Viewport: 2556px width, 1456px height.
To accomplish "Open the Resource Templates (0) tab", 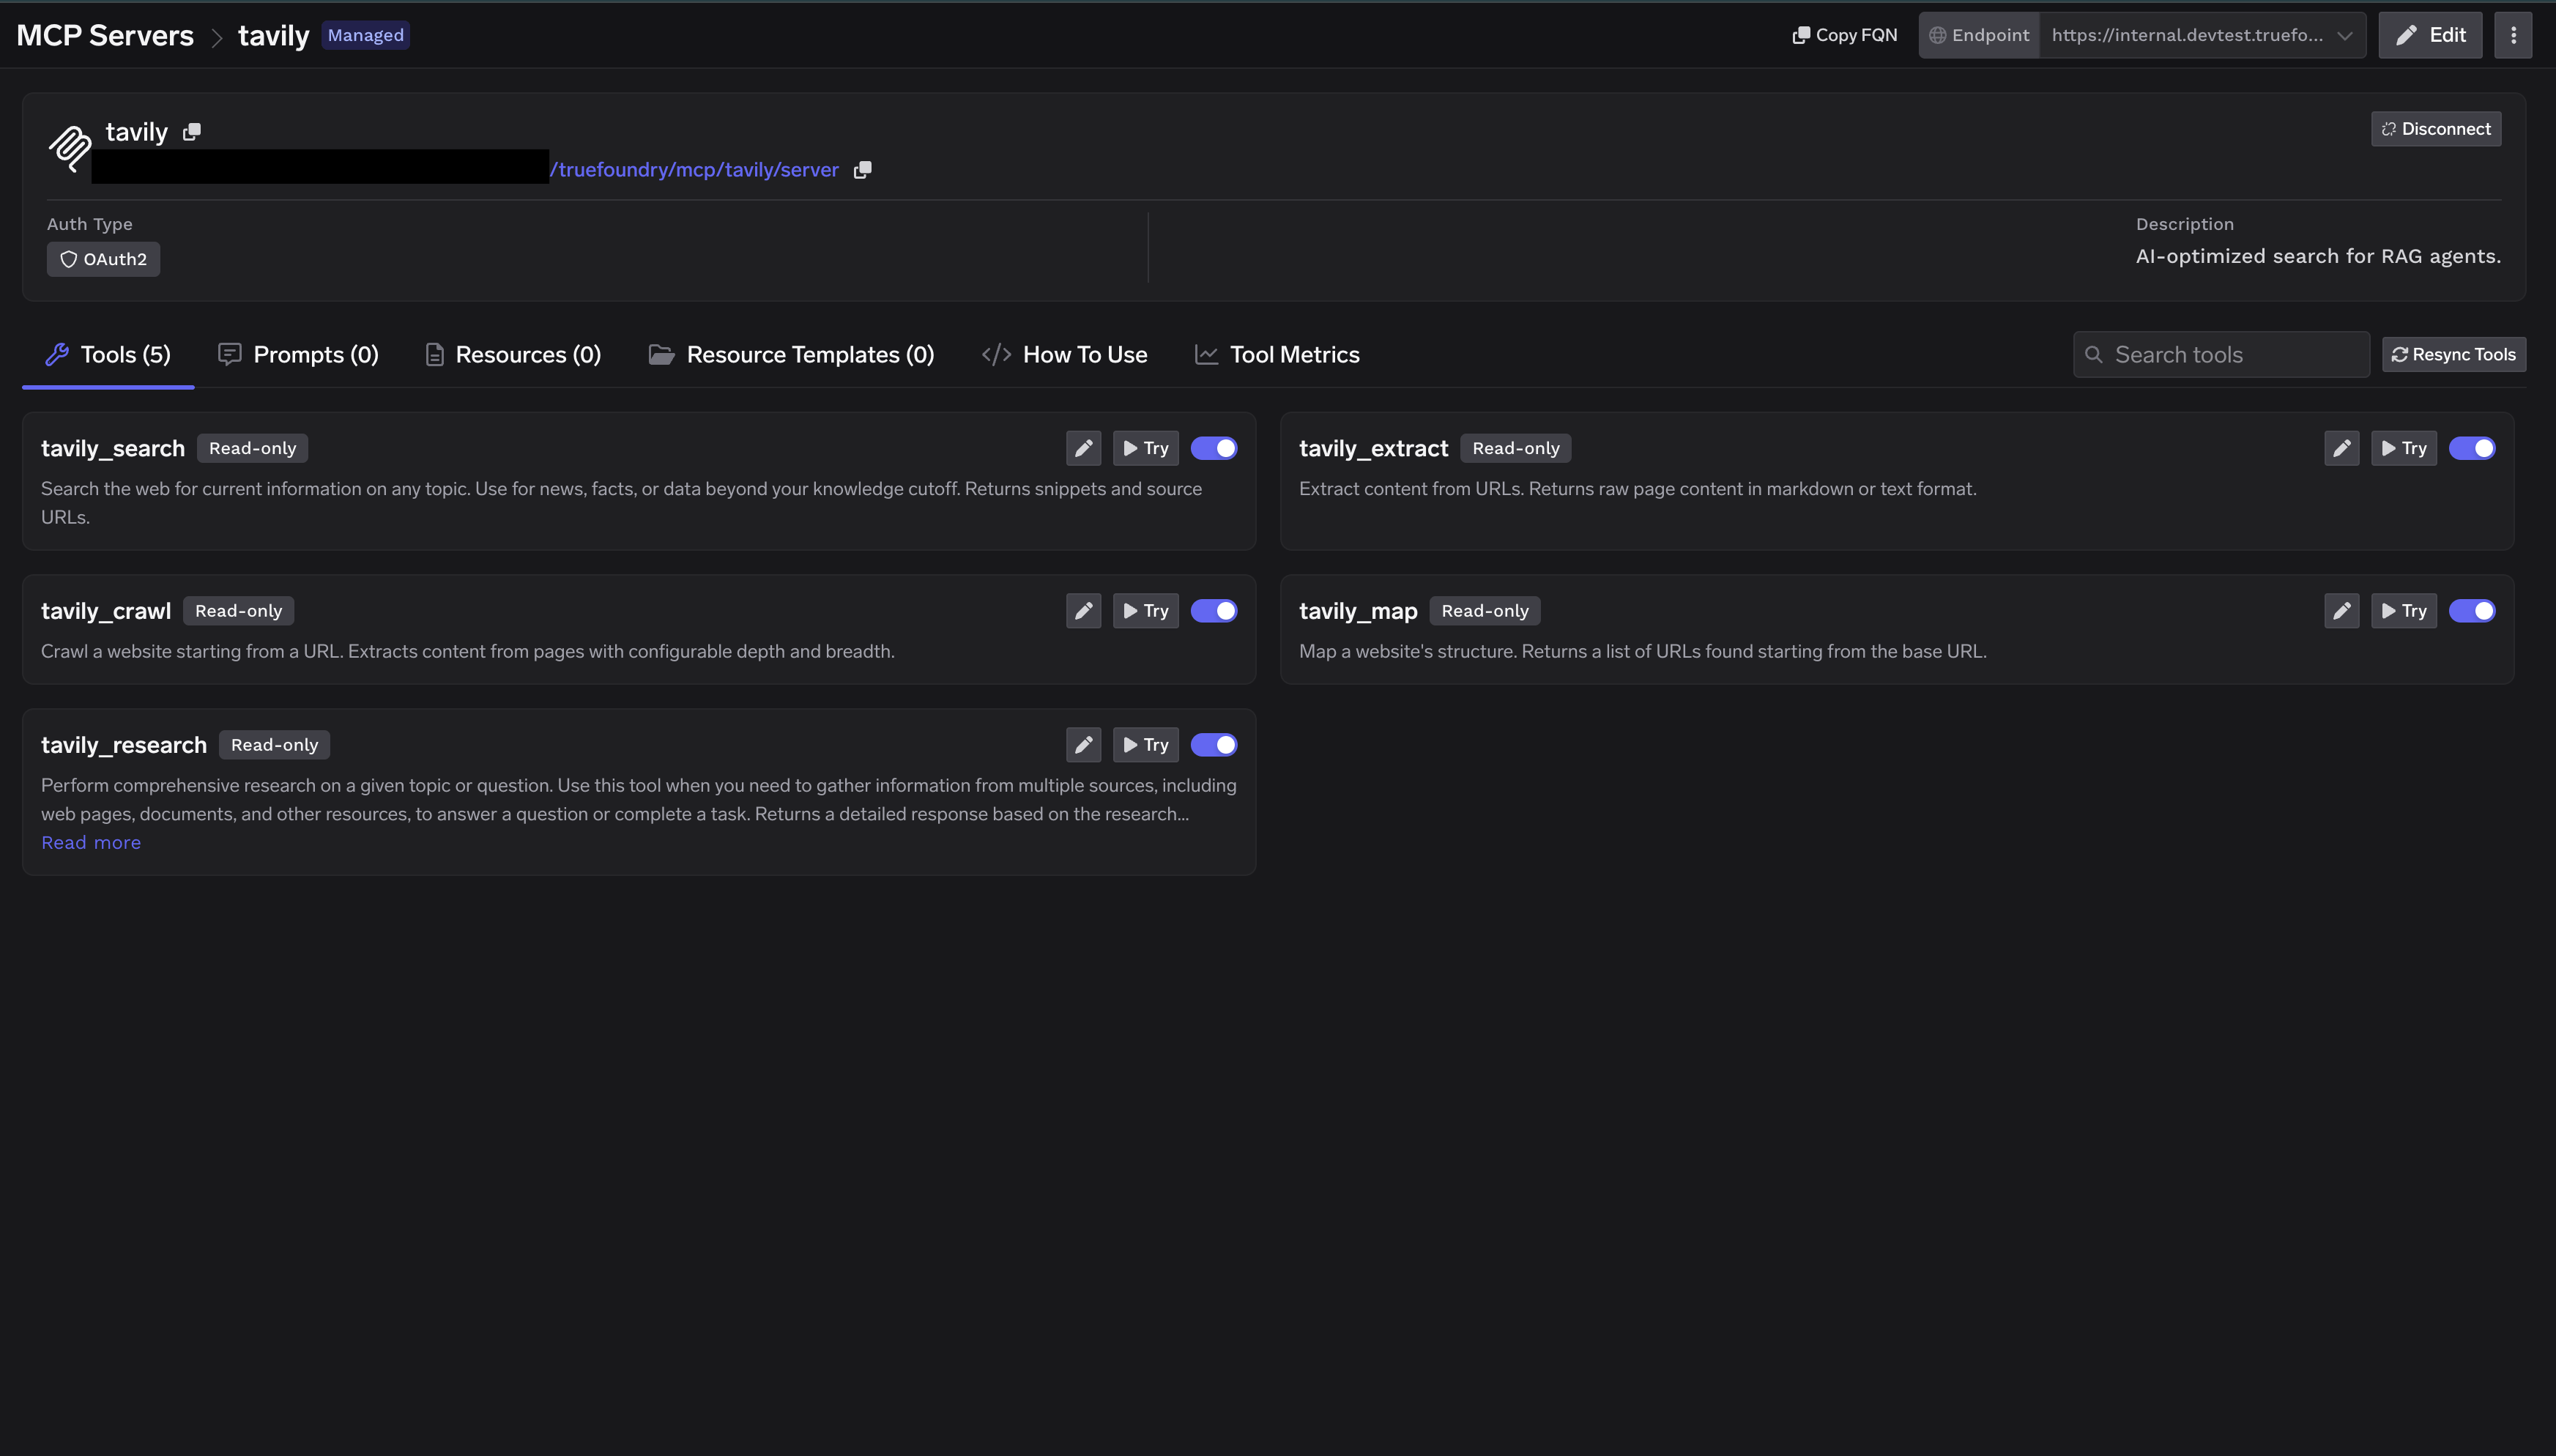I will tap(791, 355).
